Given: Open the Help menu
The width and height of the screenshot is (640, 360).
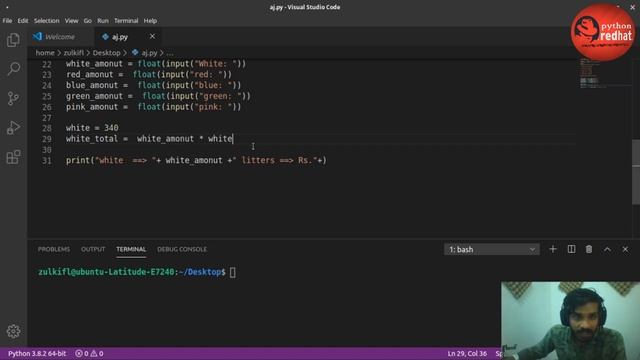Looking at the screenshot, I should (150, 20).
